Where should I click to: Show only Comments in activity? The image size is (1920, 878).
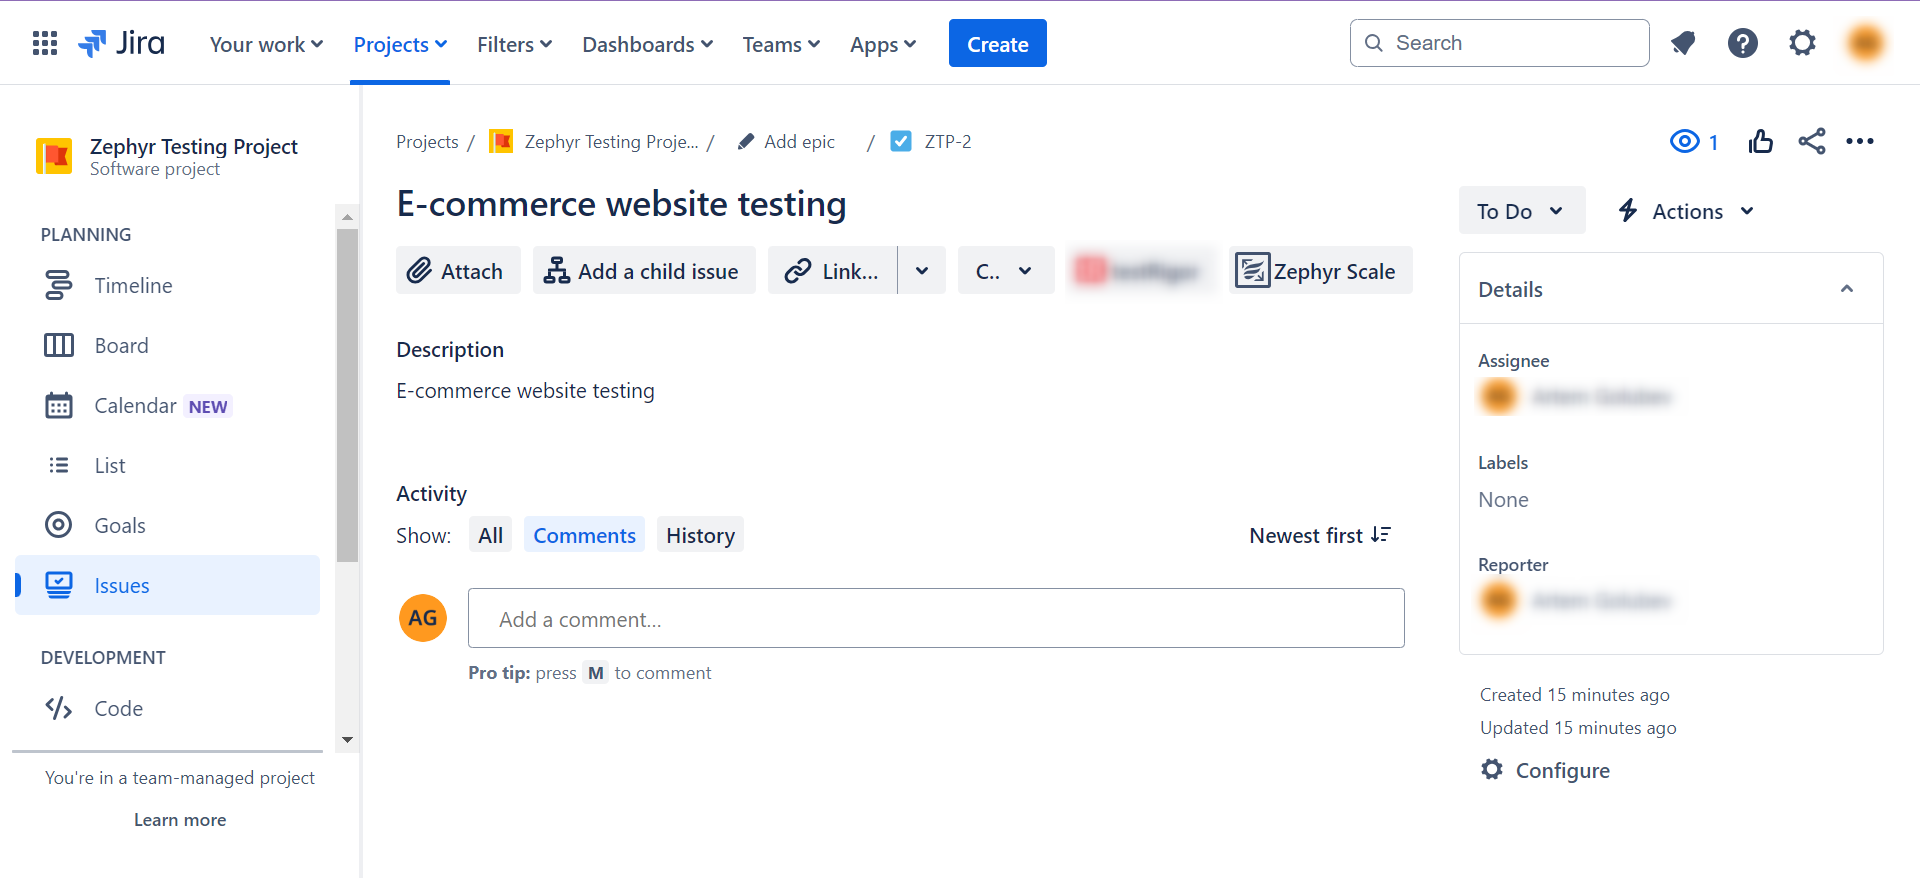(x=584, y=536)
